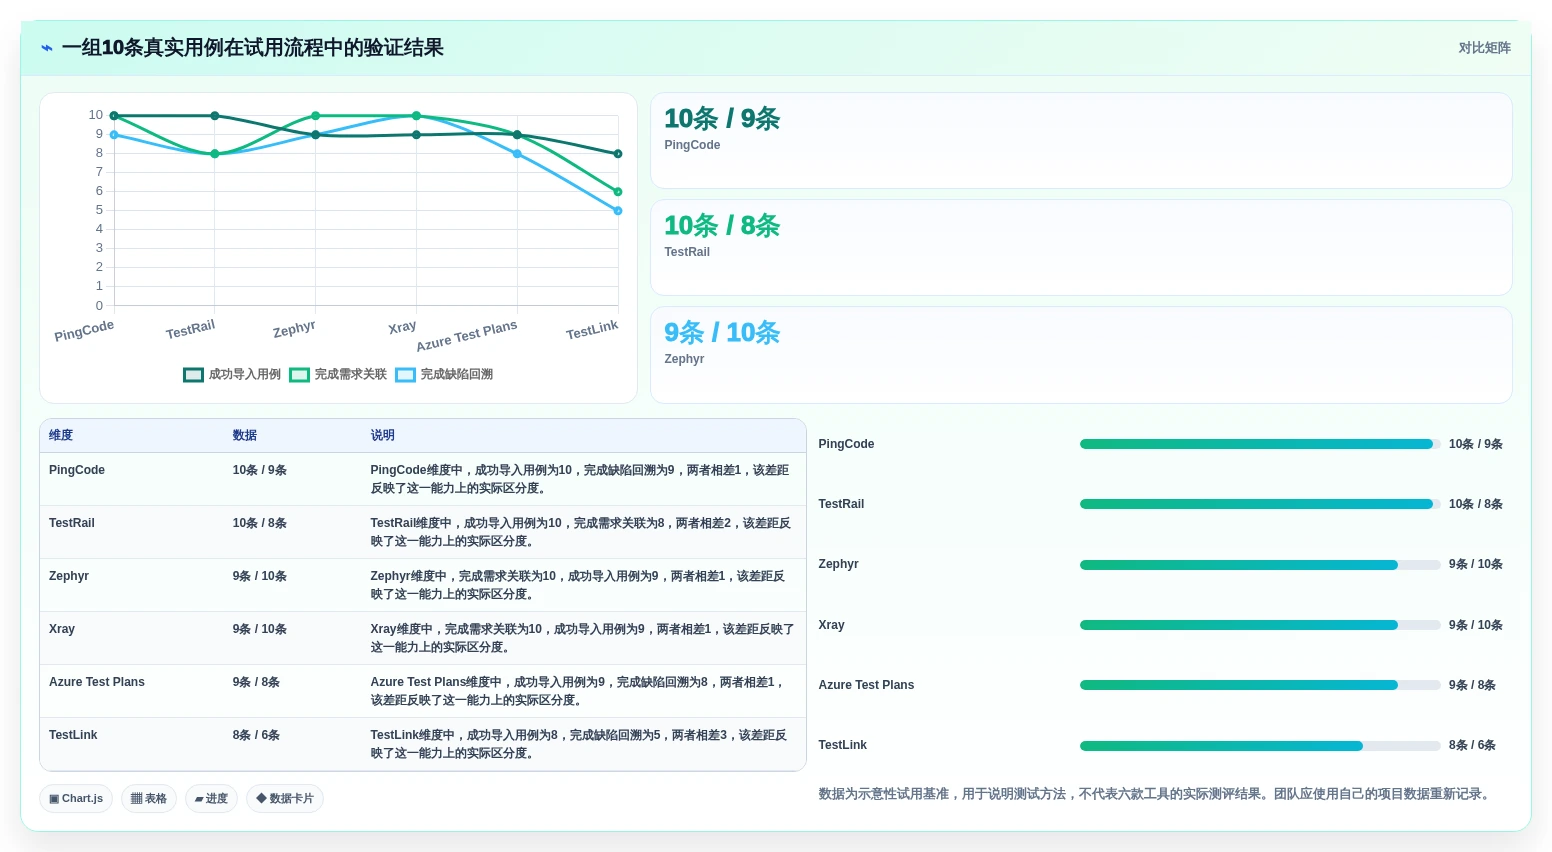Image resolution: width=1552 pixels, height=852 pixels.
Task: Select the 进度 tag chip
Action: click(x=211, y=799)
